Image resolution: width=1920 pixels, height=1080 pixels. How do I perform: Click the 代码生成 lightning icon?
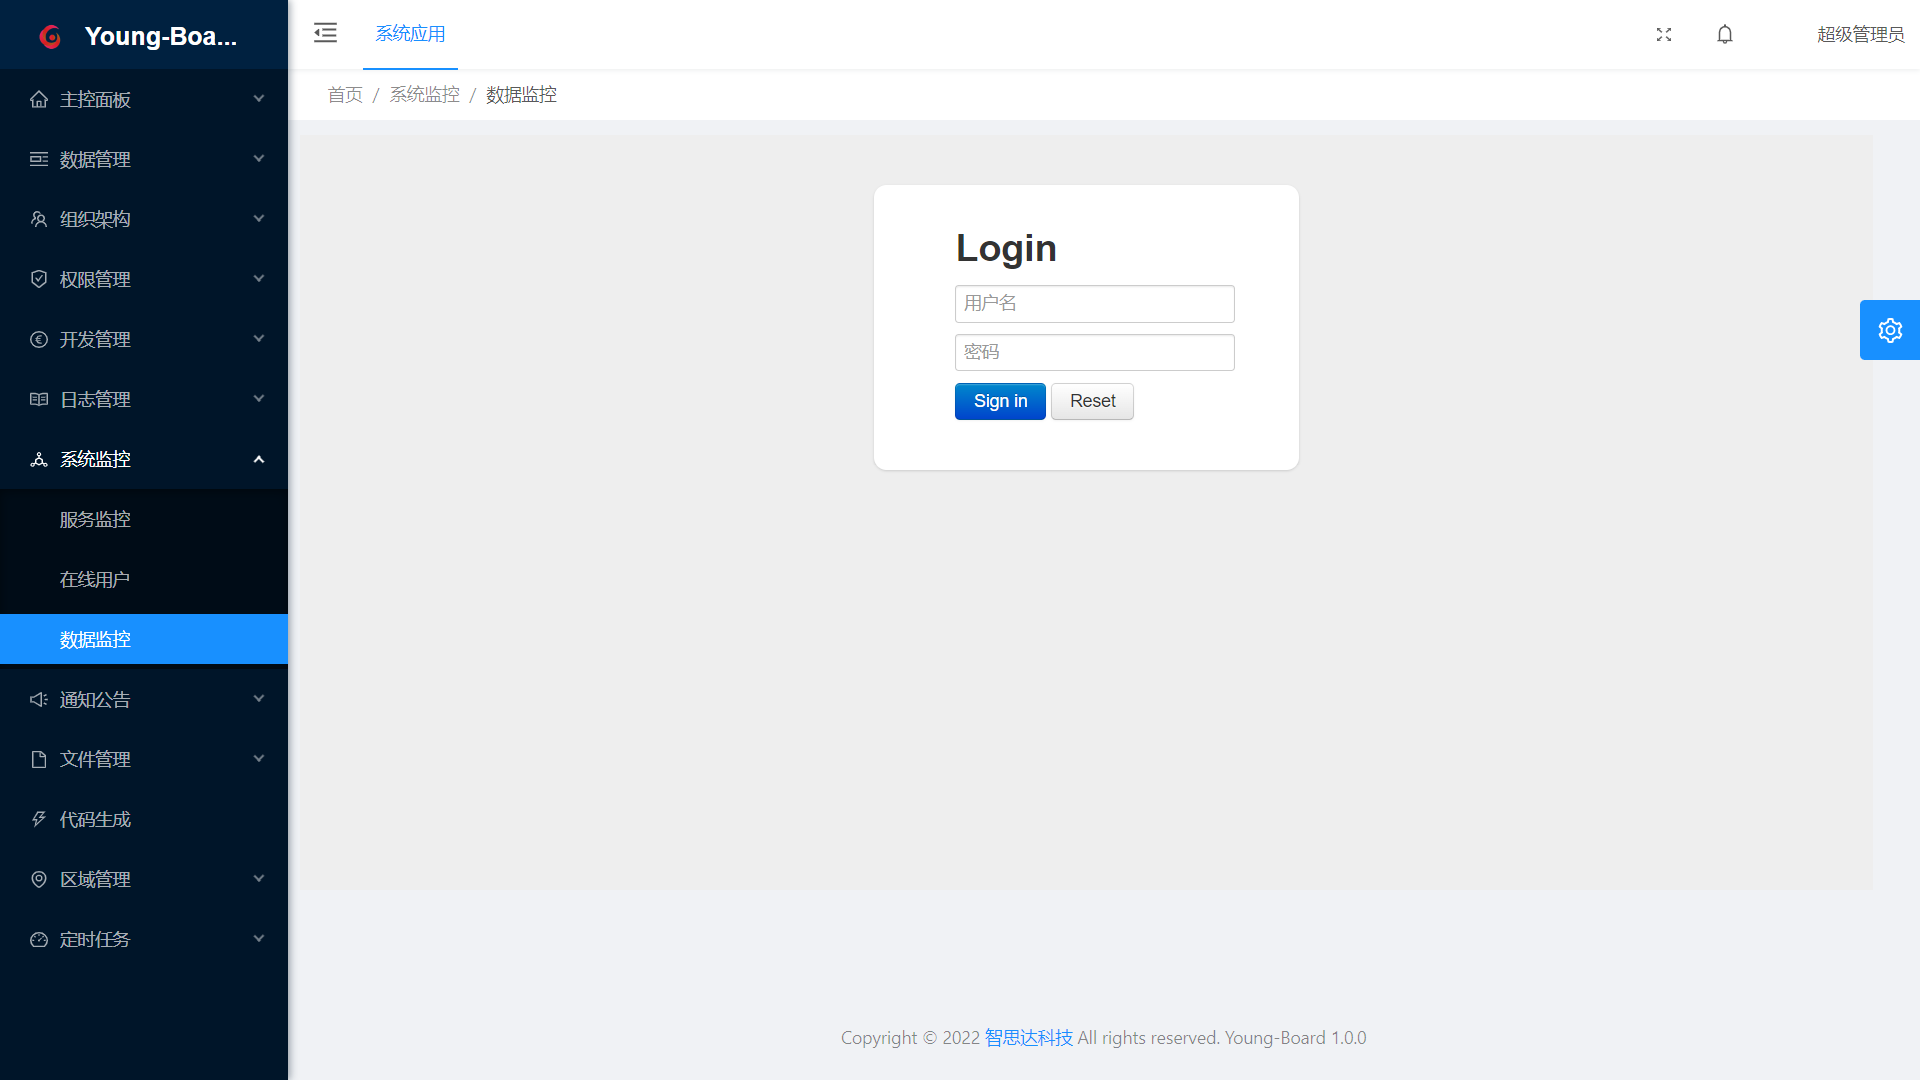pyautogui.click(x=39, y=819)
